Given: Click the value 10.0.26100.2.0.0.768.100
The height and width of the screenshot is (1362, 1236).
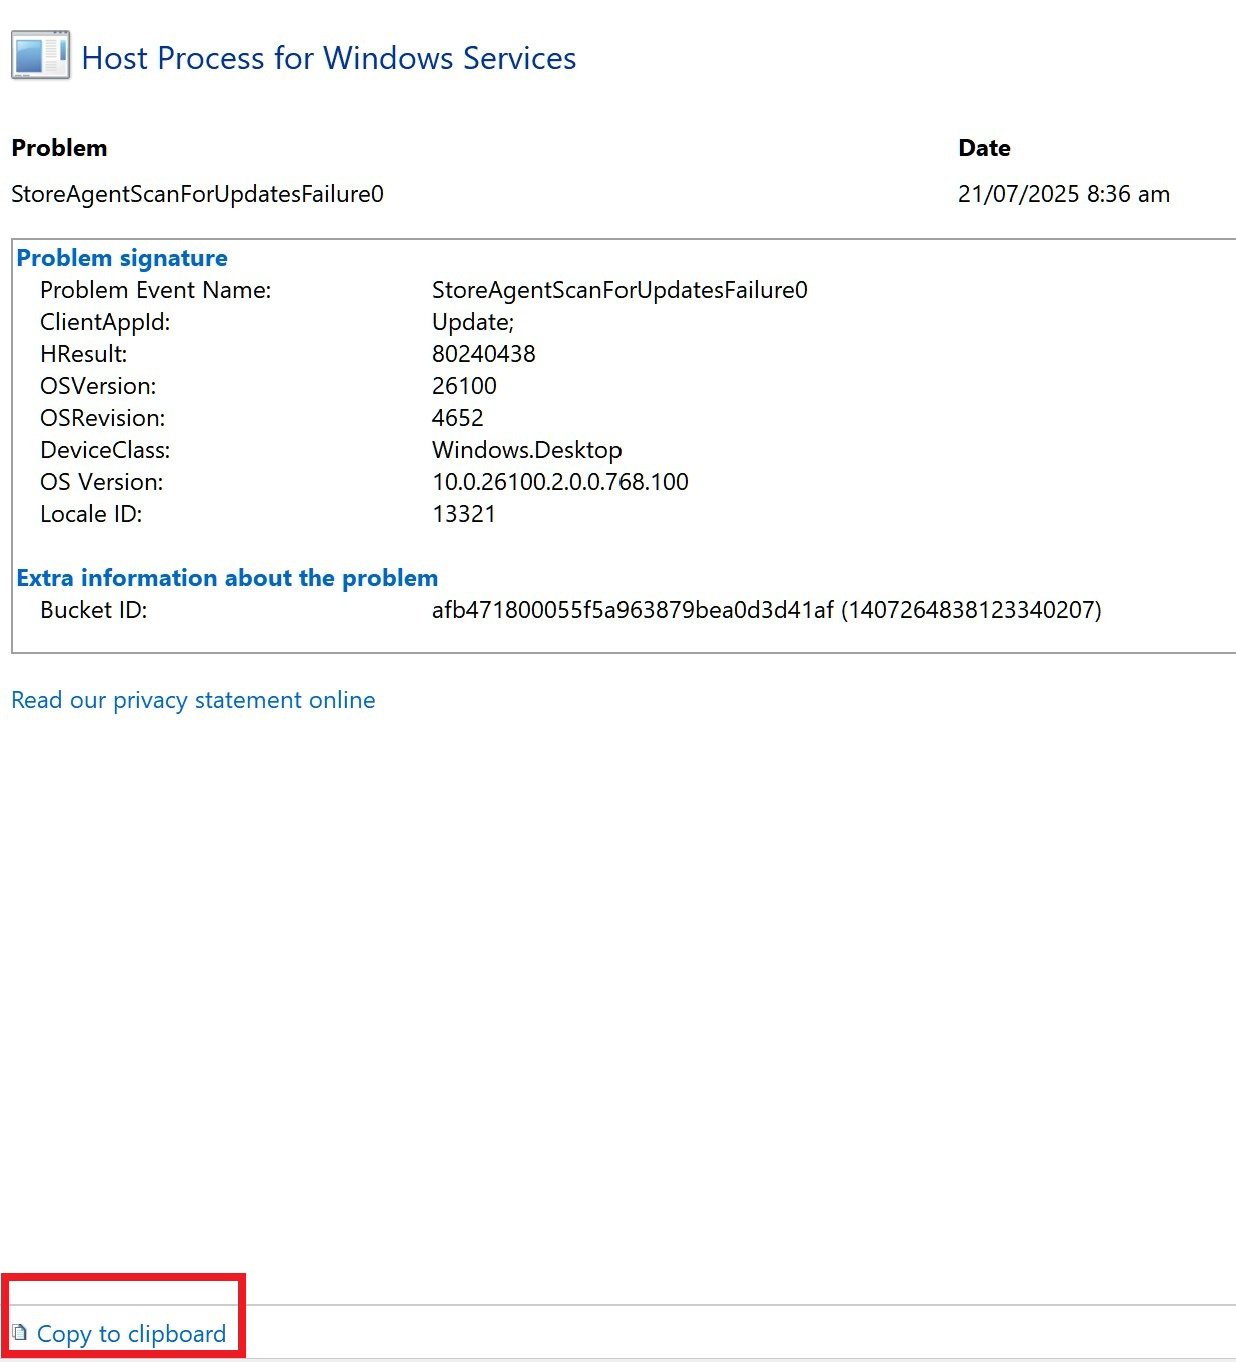Looking at the screenshot, I should pyautogui.click(x=560, y=482).
